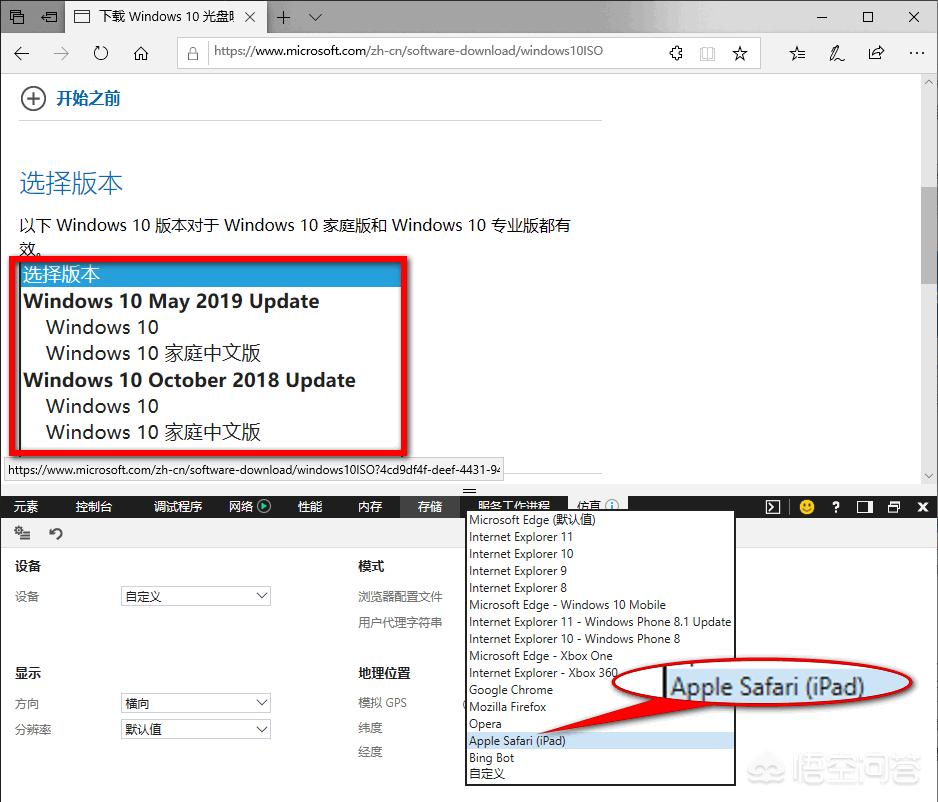The image size is (938, 802).
Task: Go to the home page
Action: (x=141, y=54)
